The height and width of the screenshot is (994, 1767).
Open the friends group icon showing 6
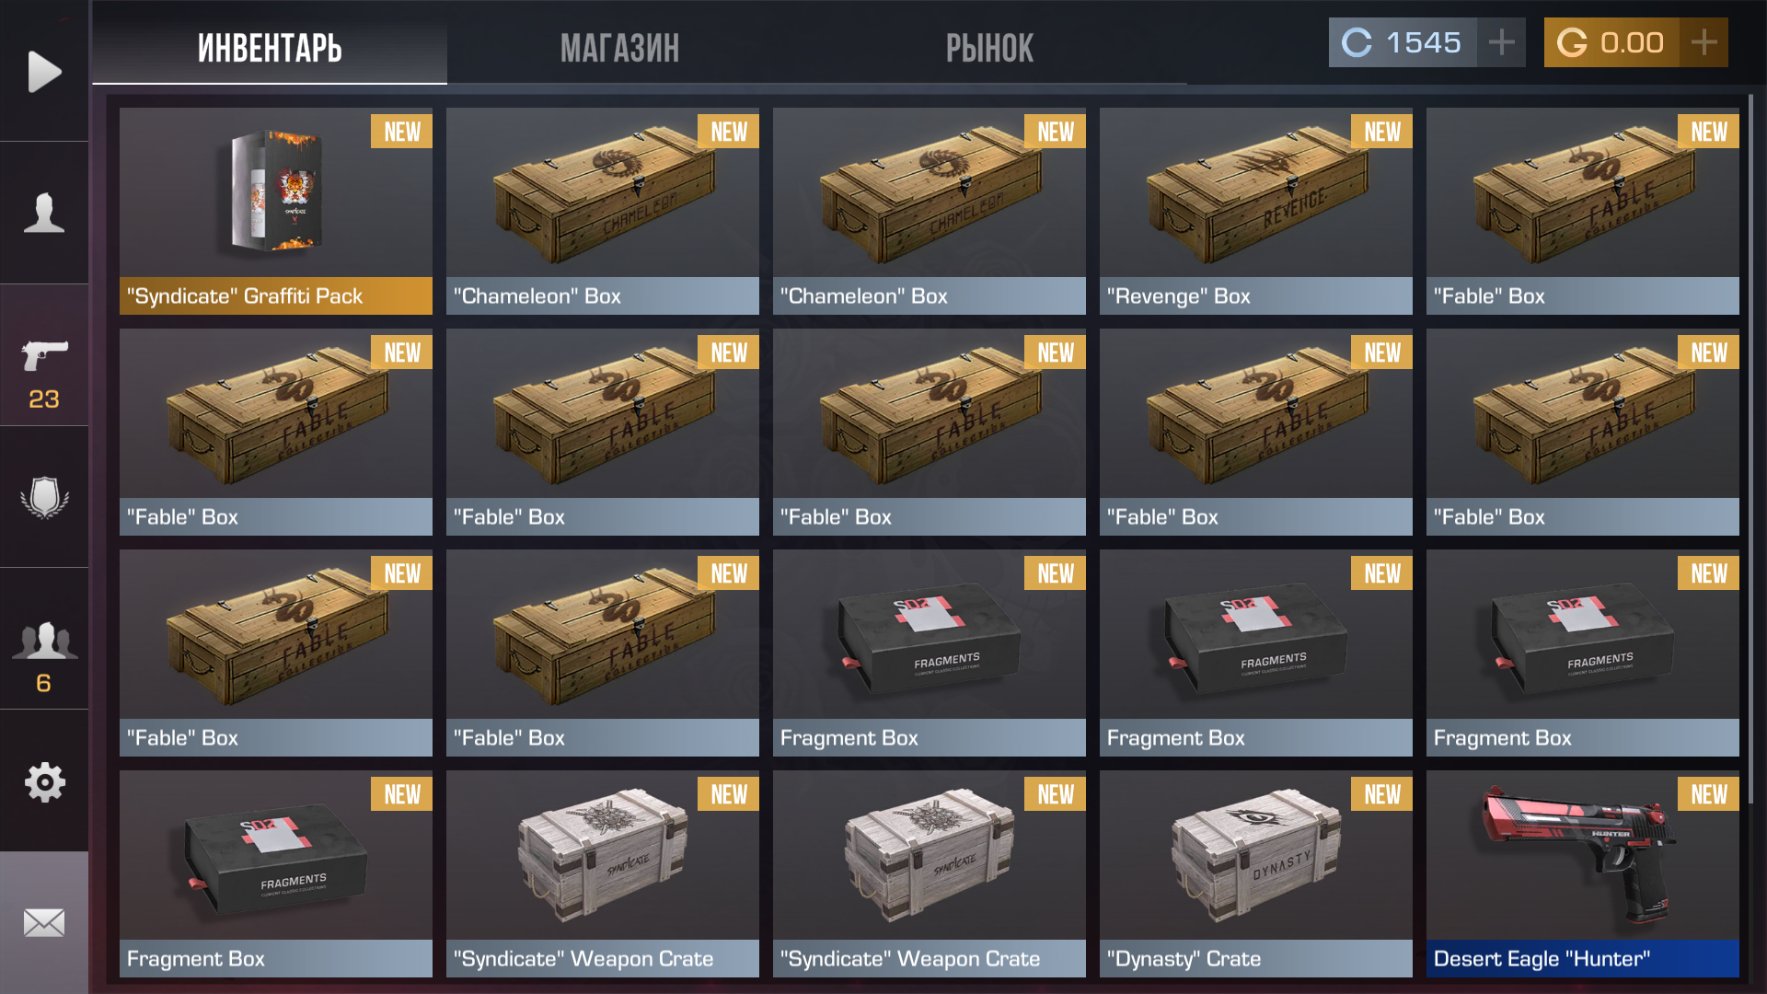tap(44, 657)
